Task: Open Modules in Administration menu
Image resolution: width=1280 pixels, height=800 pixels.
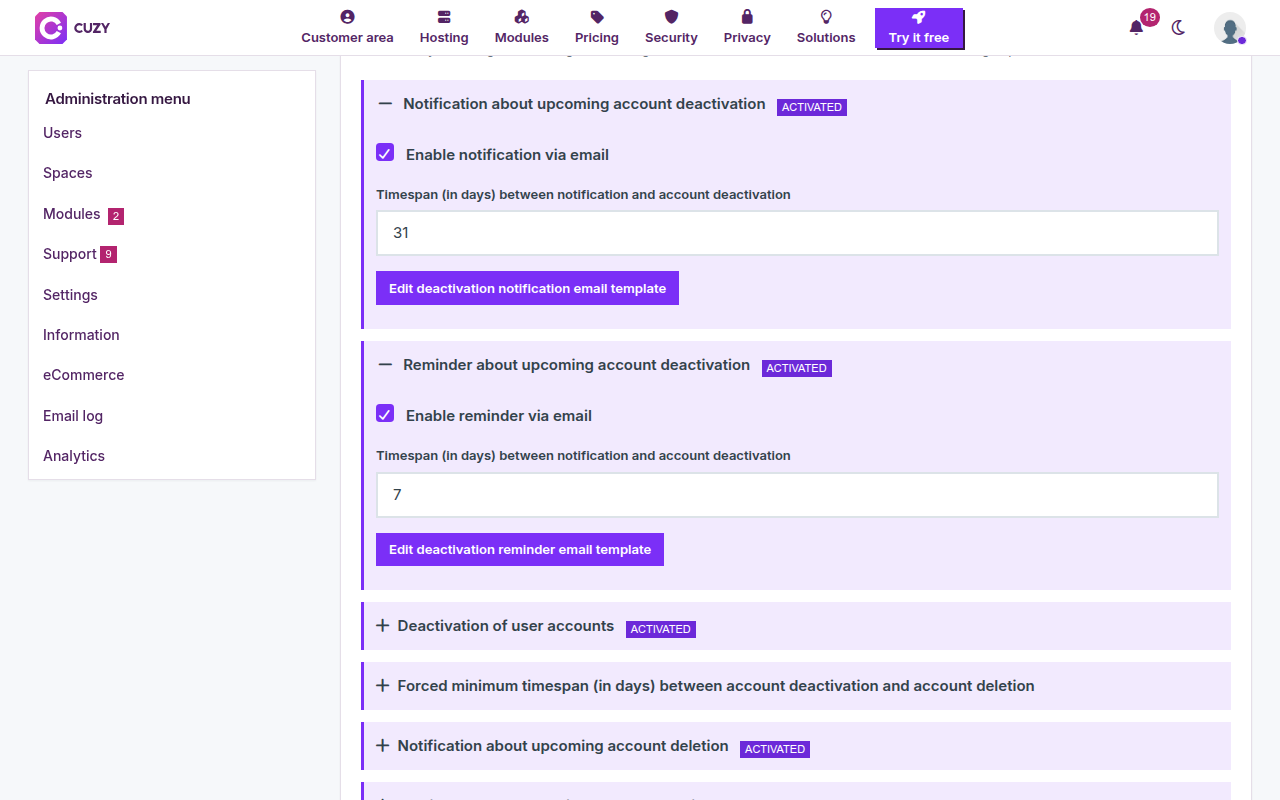Action: [71, 214]
